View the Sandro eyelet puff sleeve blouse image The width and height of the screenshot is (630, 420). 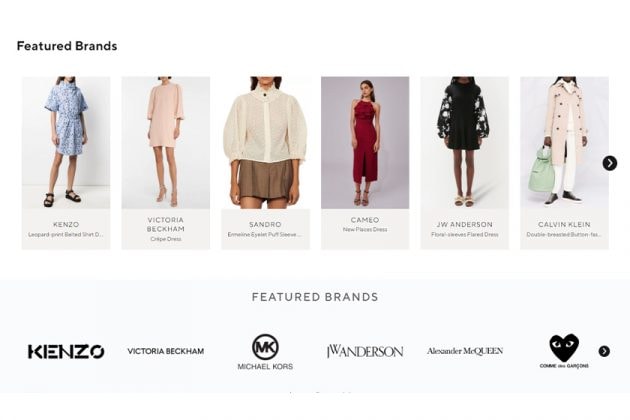pos(265,142)
